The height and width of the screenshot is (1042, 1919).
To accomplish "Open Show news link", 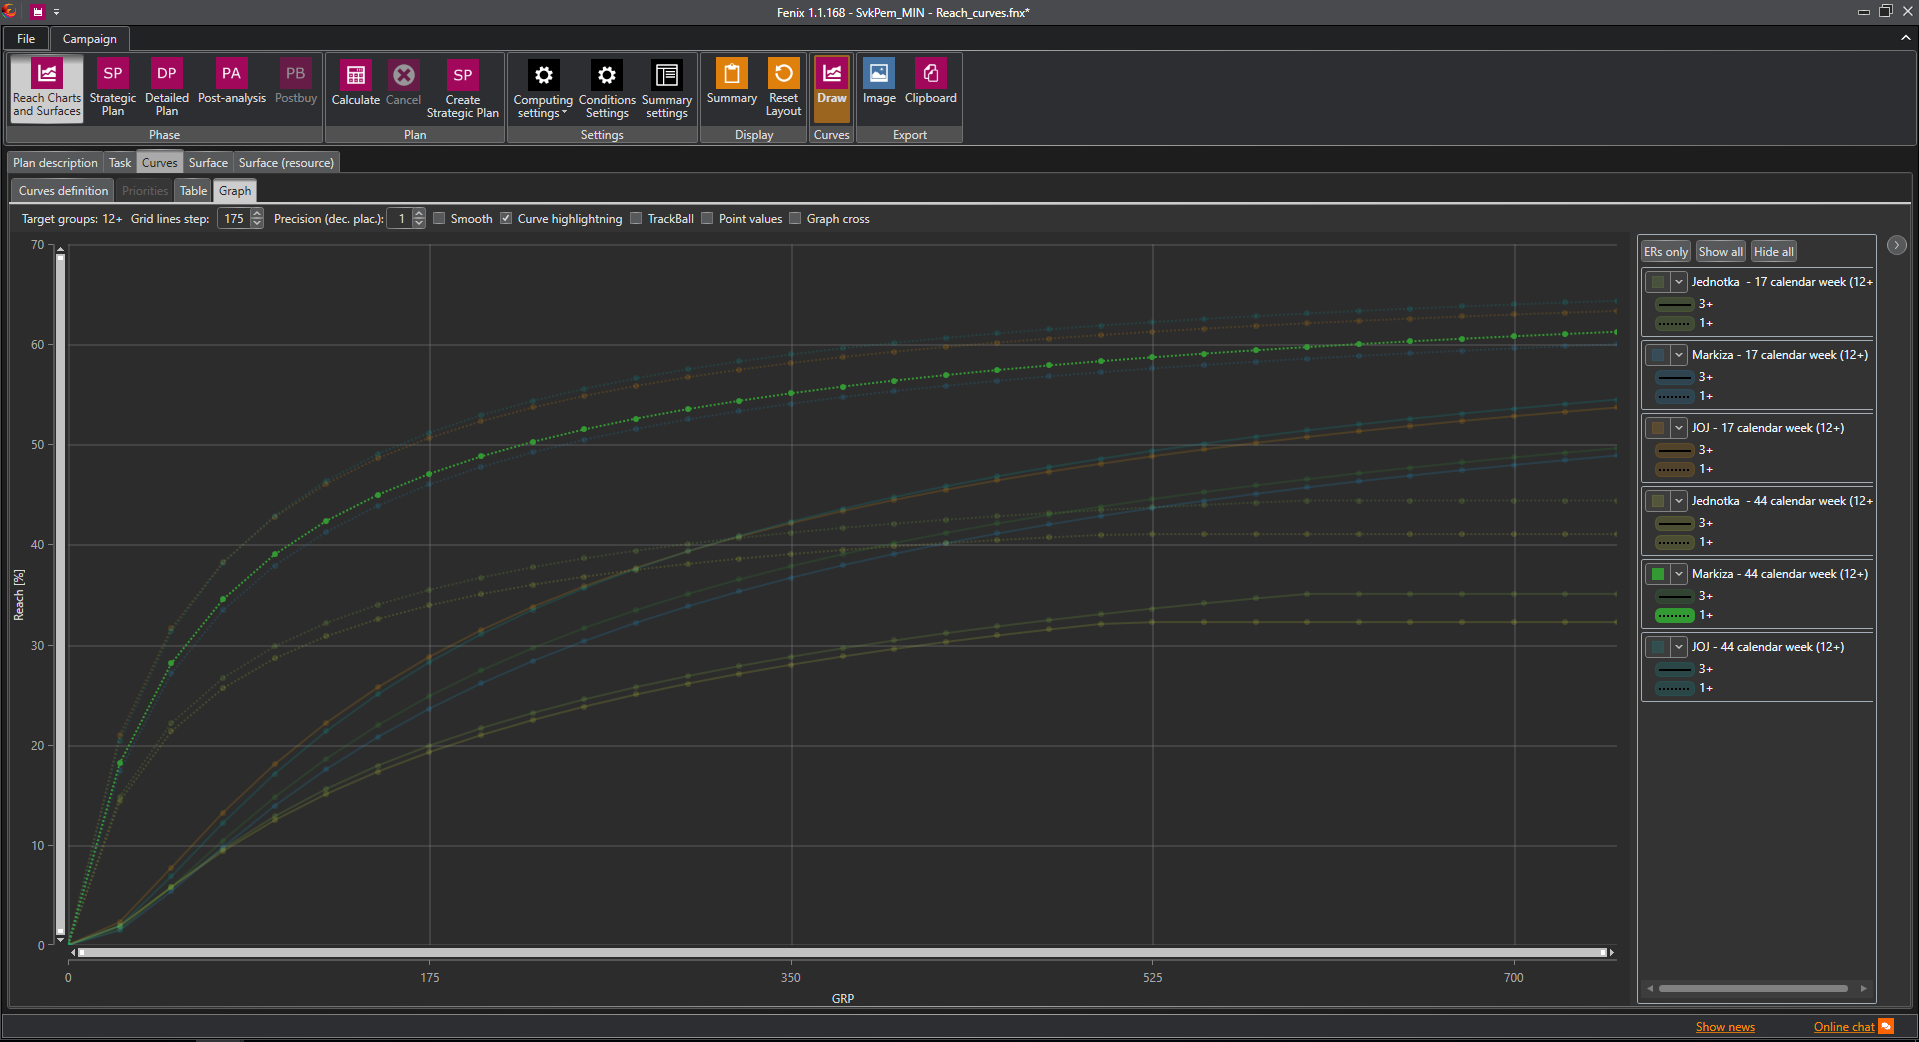I will [x=1725, y=1027].
